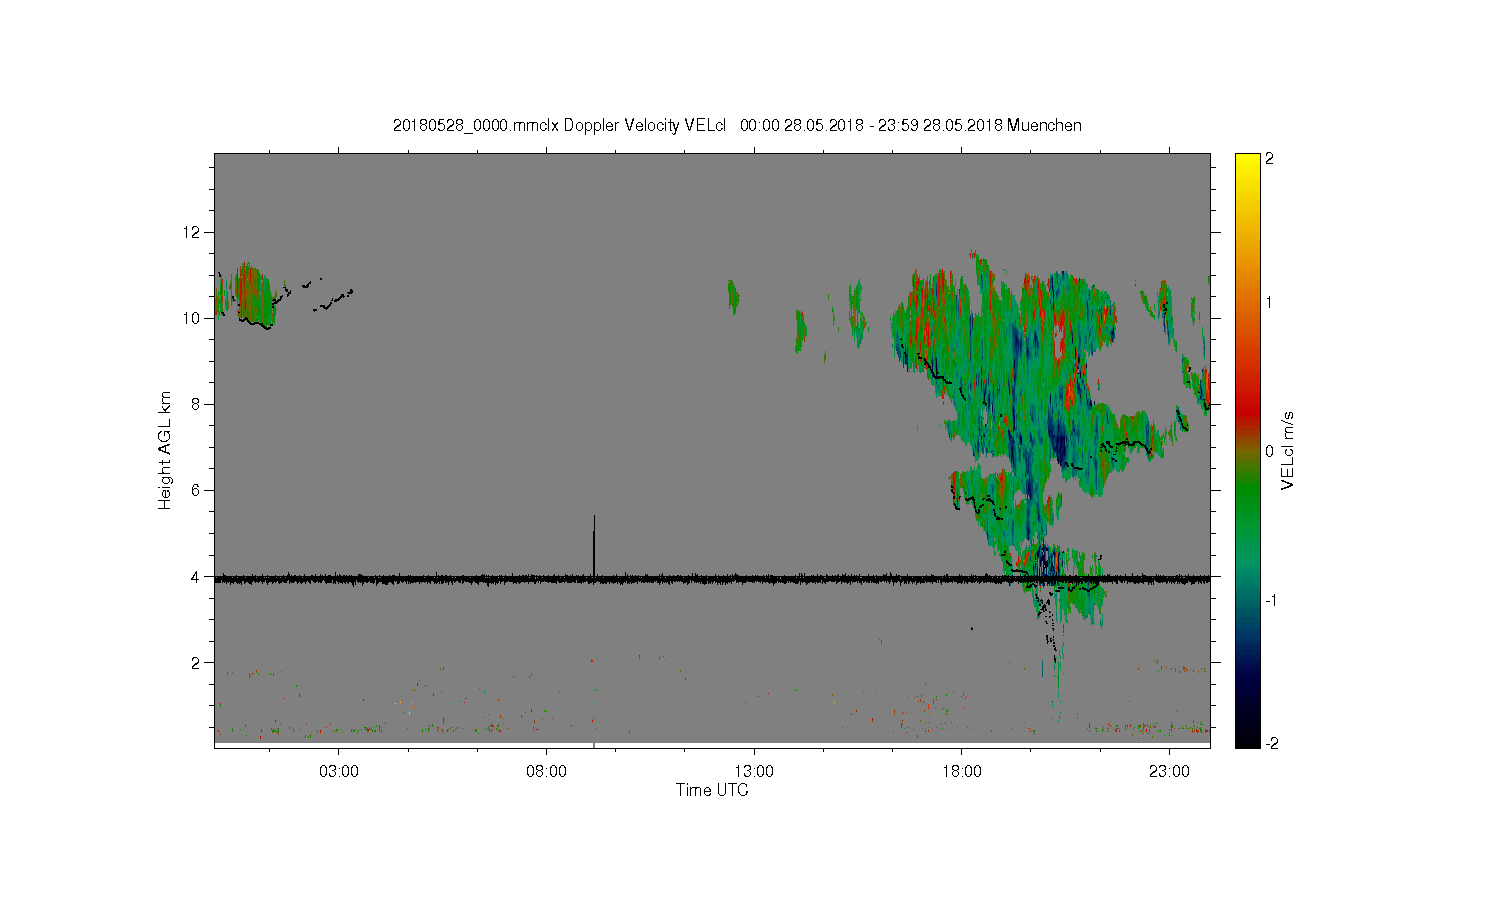Viewport: 1500px width, 900px height.
Task: Click the "4" height axis tick label
Action: (196, 576)
